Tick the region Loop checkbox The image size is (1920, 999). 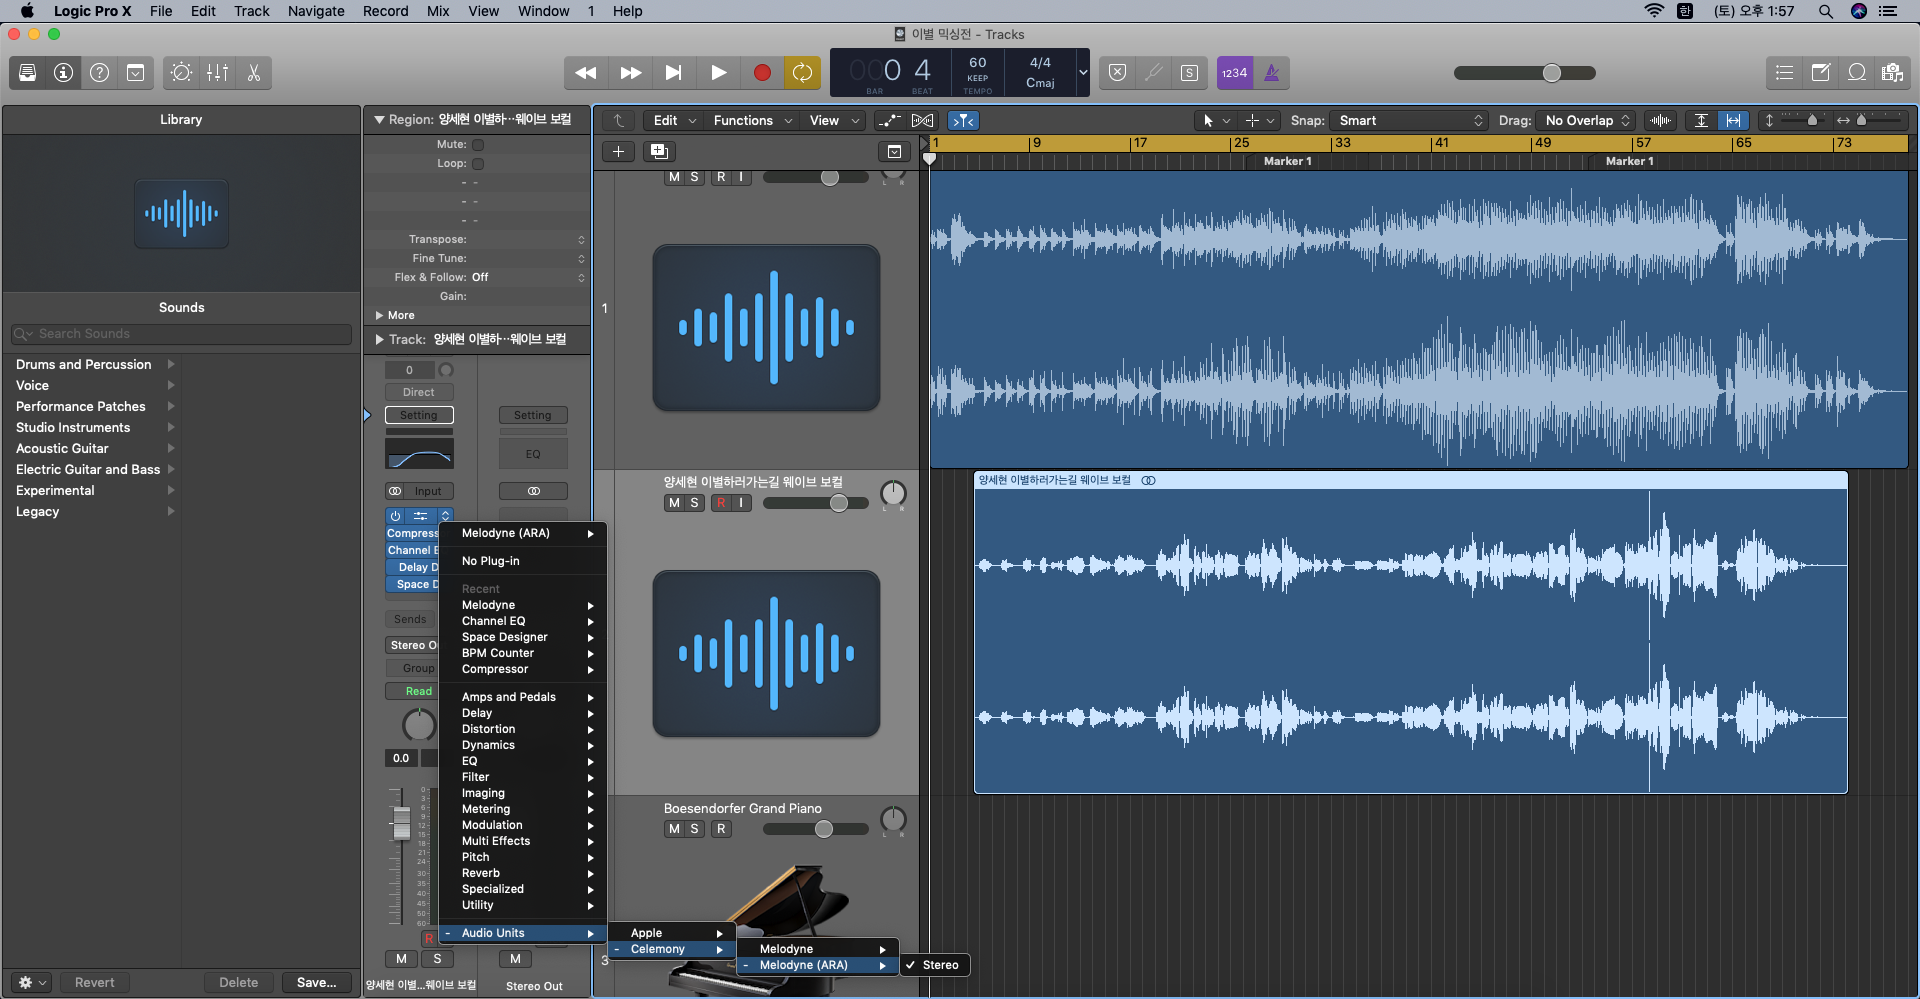click(x=478, y=164)
